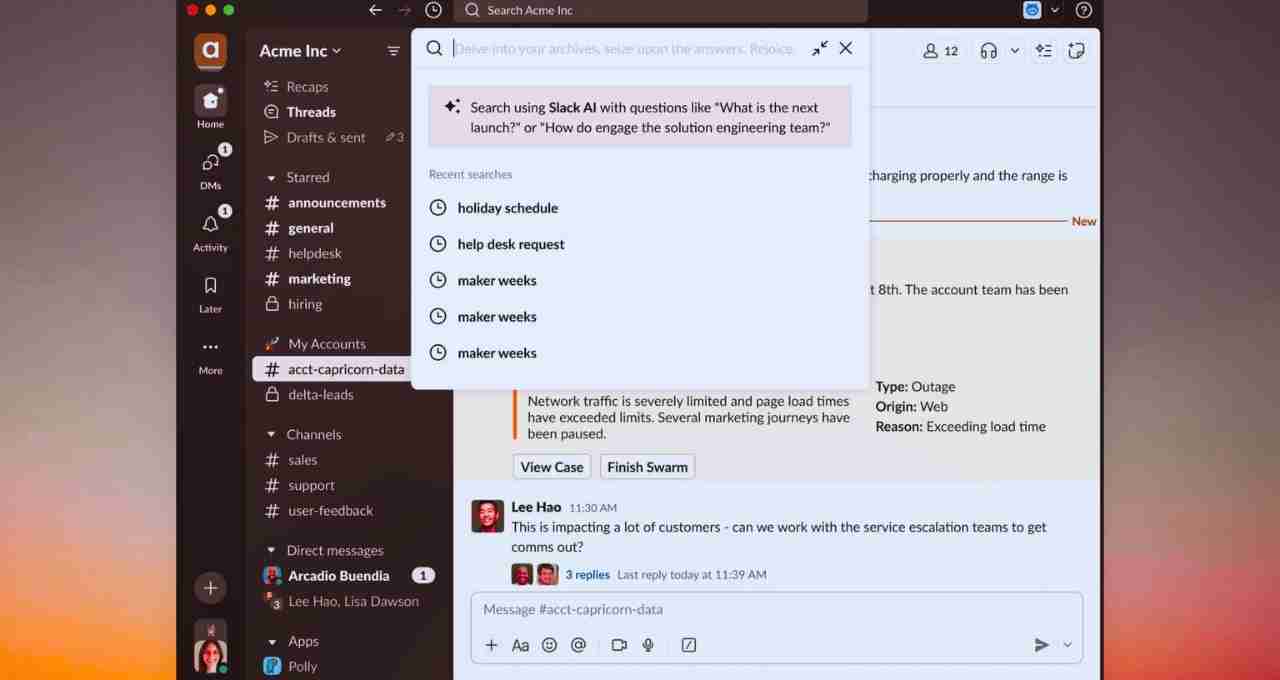This screenshot has height=680, width=1280.
Task: Open DMs in the sidebar
Action: [x=210, y=168]
